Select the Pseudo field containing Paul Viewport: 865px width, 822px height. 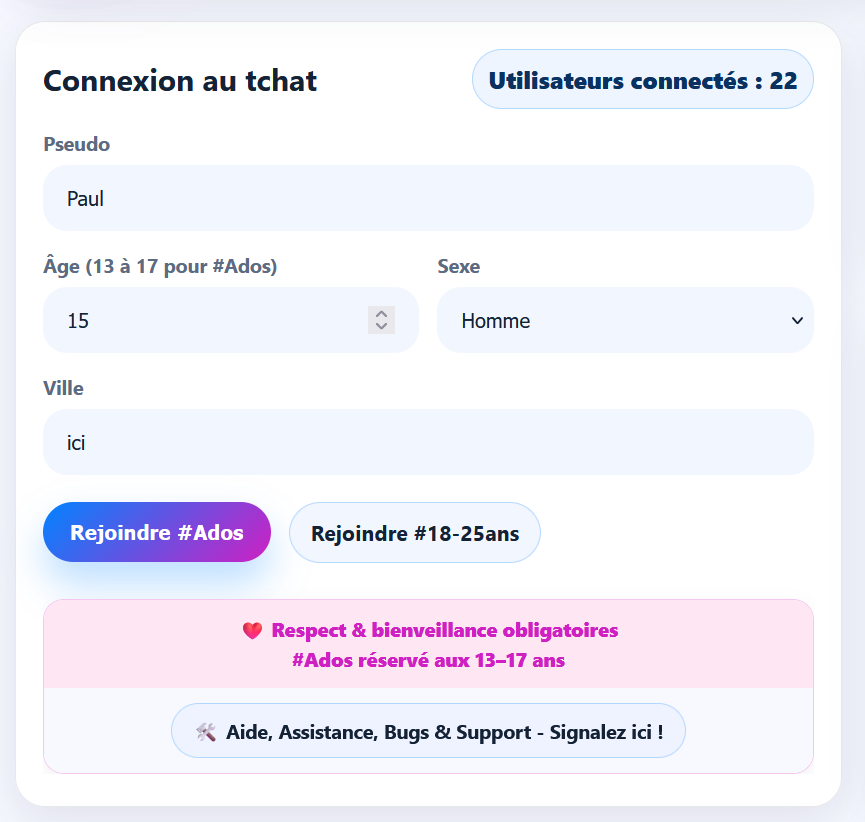tap(428, 198)
